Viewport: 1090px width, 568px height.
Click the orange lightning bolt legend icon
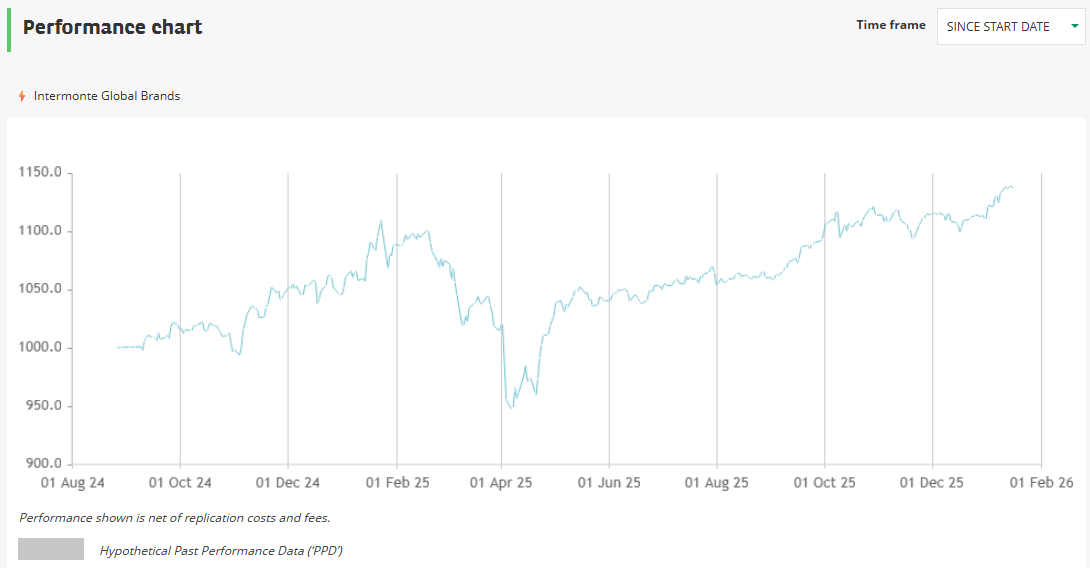[x=22, y=96]
